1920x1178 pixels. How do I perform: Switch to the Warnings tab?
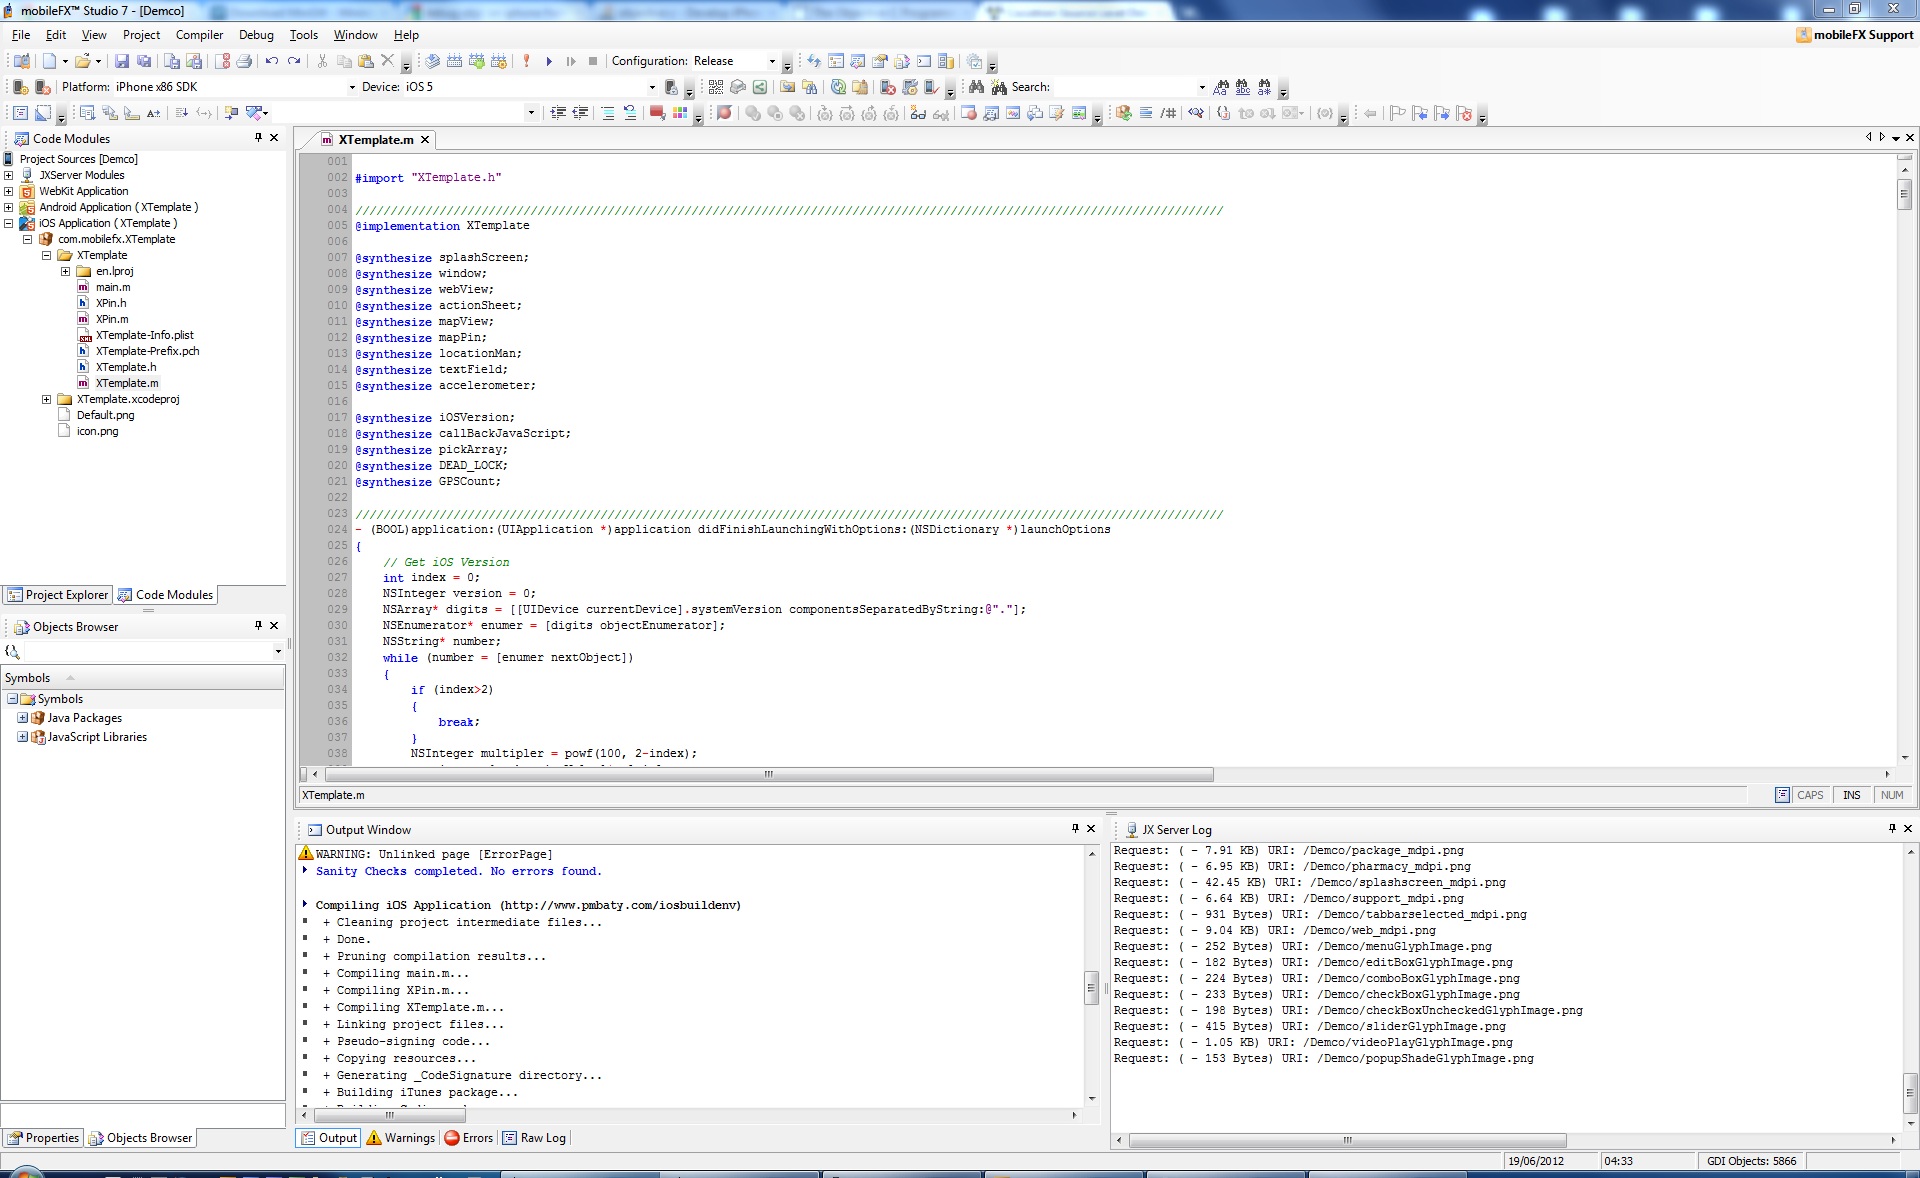pyautogui.click(x=408, y=1138)
